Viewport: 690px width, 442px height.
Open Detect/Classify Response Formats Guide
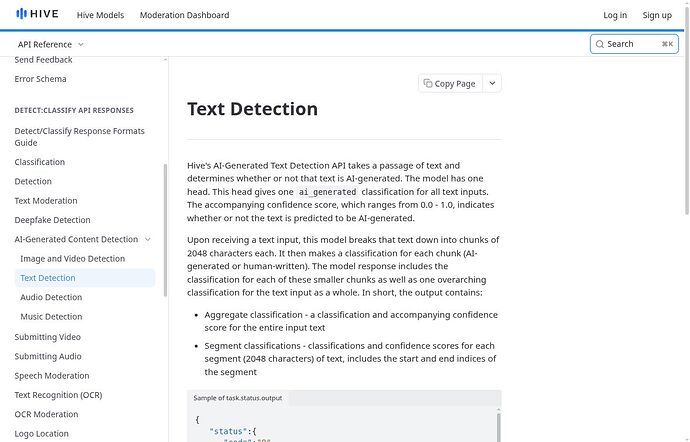click(x=80, y=137)
